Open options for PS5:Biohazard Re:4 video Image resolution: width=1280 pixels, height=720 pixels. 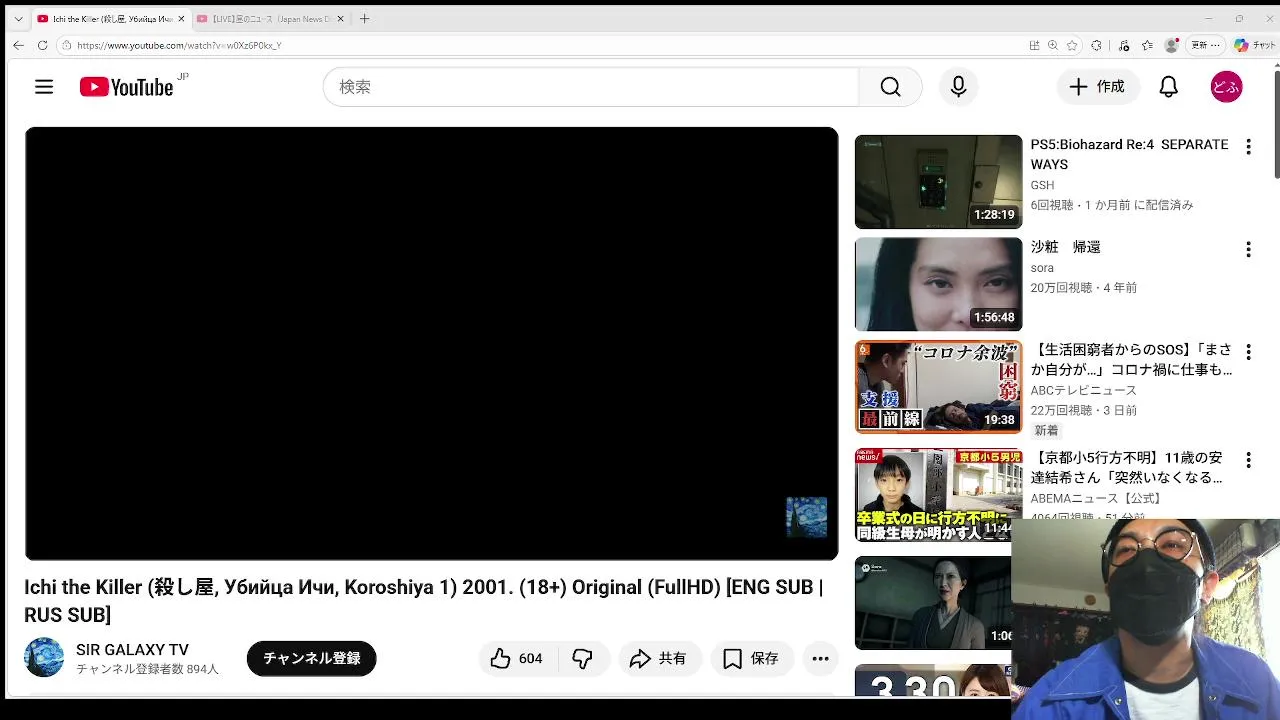click(1248, 147)
